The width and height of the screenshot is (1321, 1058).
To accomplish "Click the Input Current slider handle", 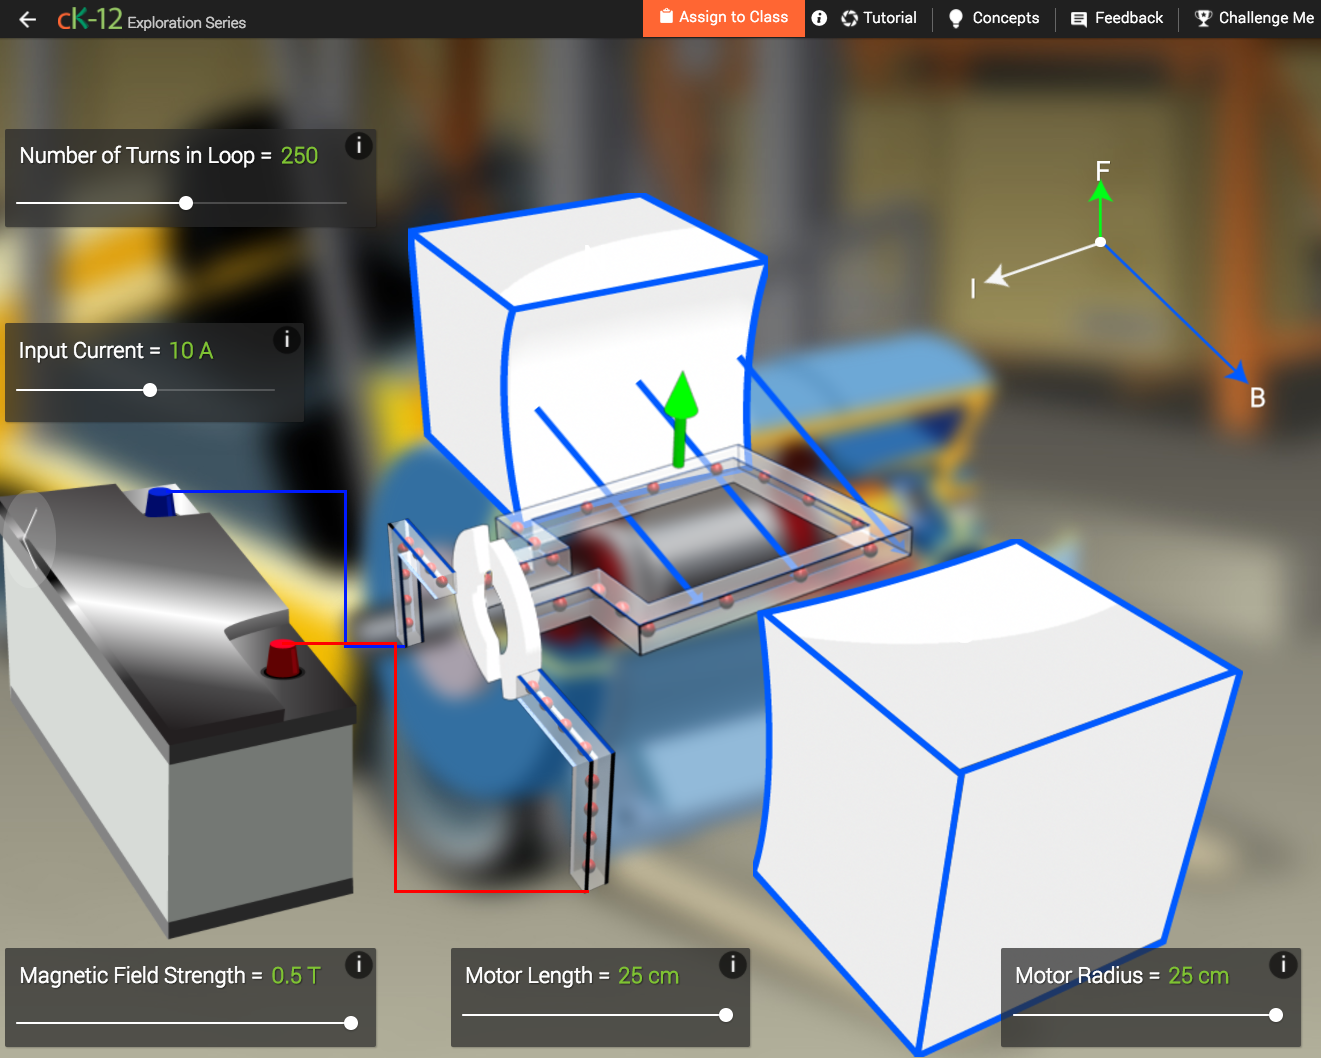I will (151, 389).
